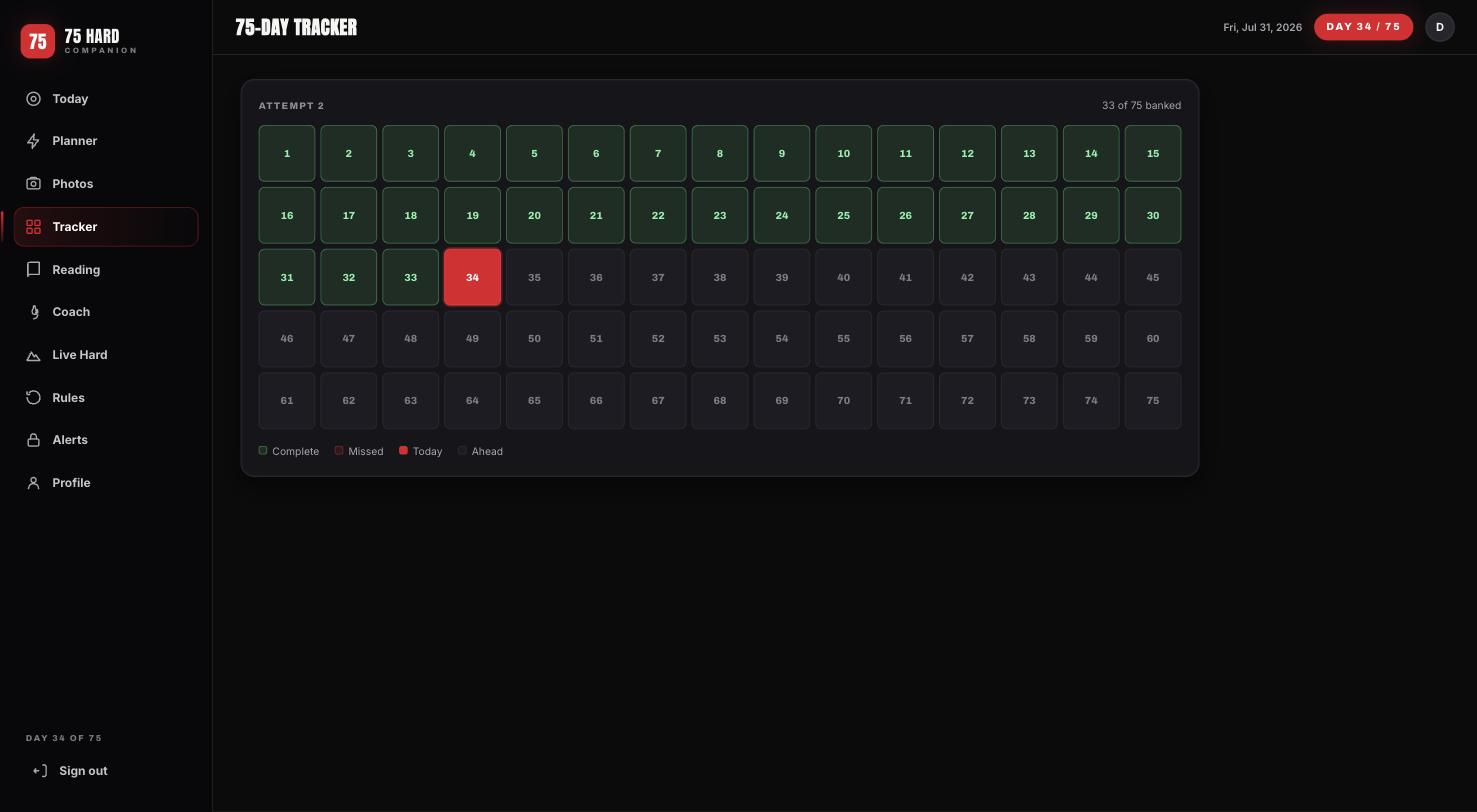Open the Coach section
Viewport: 1477px width, 812px height.
click(x=106, y=312)
